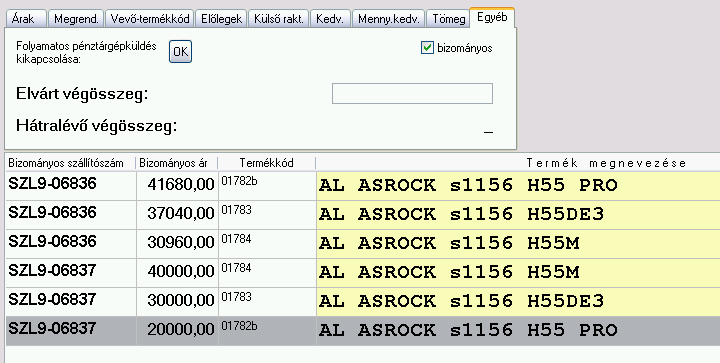Select the Előlegek tab
This screenshot has width=720, height=363.
(222, 19)
